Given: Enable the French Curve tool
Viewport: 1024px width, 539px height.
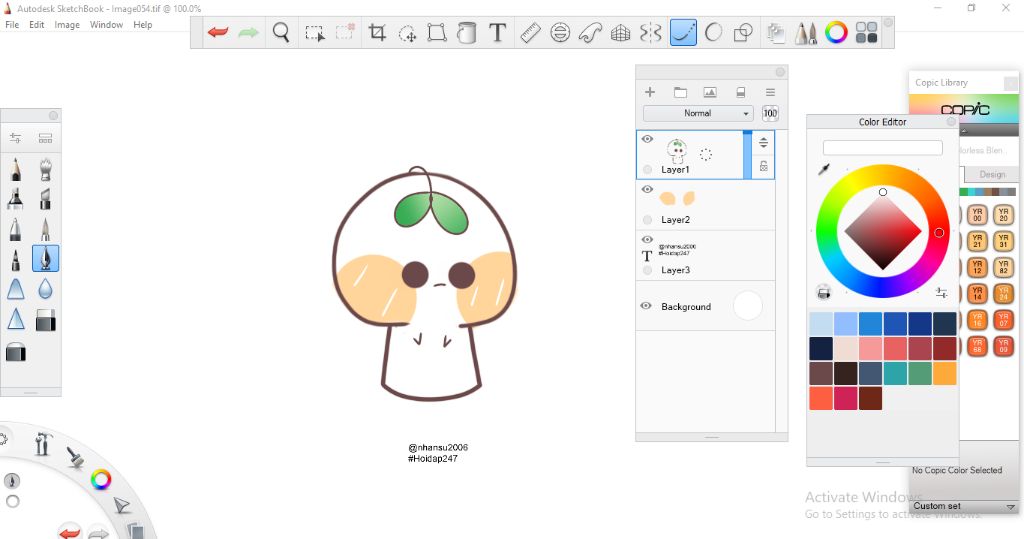Looking at the screenshot, I should pos(590,32).
